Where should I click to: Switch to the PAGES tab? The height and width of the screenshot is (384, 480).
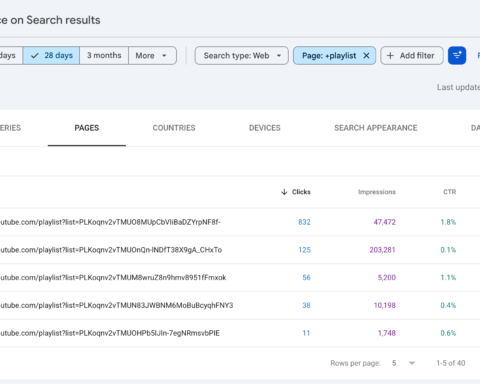click(x=87, y=128)
